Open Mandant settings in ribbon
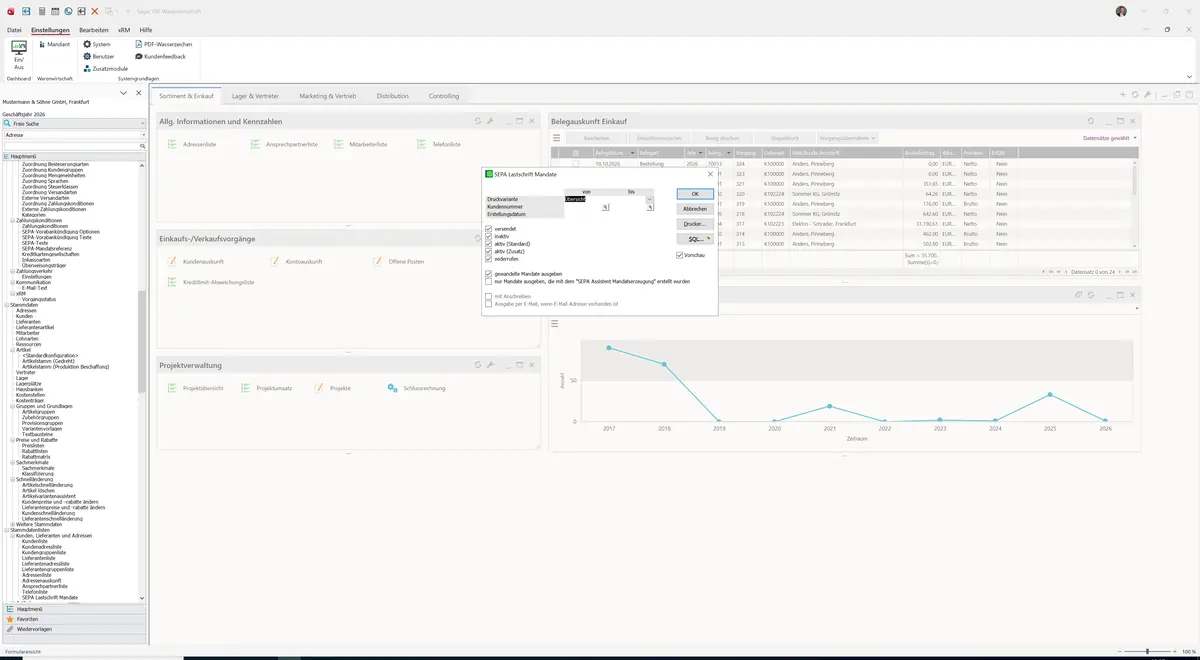This screenshot has height=660, width=1200. click(54, 44)
